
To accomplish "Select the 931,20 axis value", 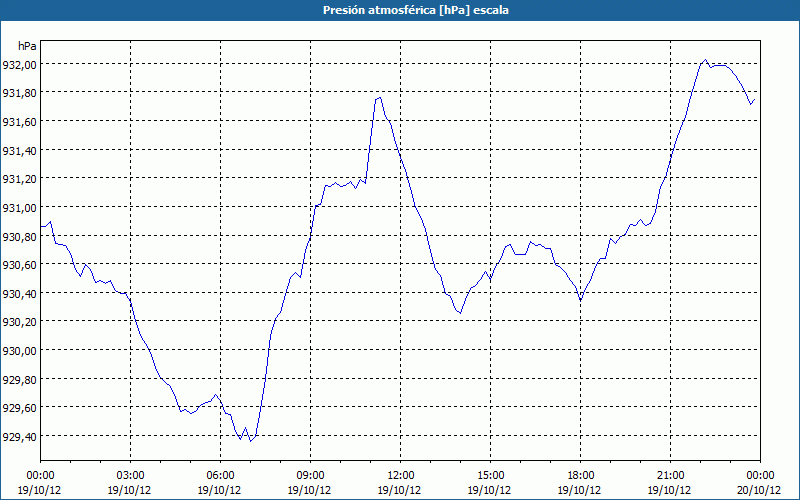I will pos(19,179).
